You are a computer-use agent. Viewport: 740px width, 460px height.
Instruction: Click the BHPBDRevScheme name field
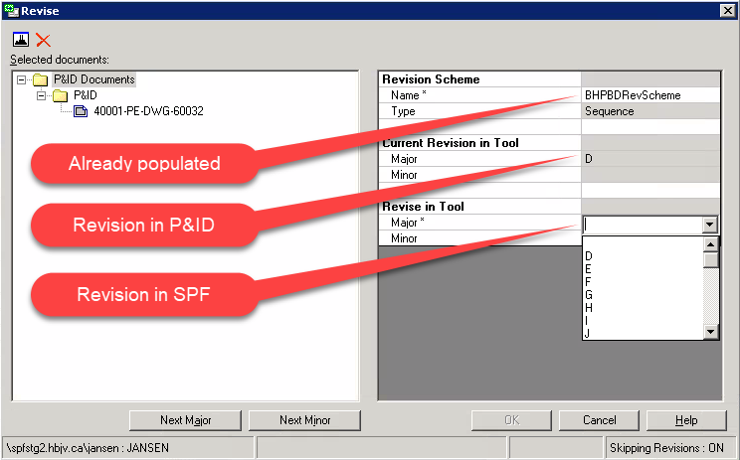(650, 95)
